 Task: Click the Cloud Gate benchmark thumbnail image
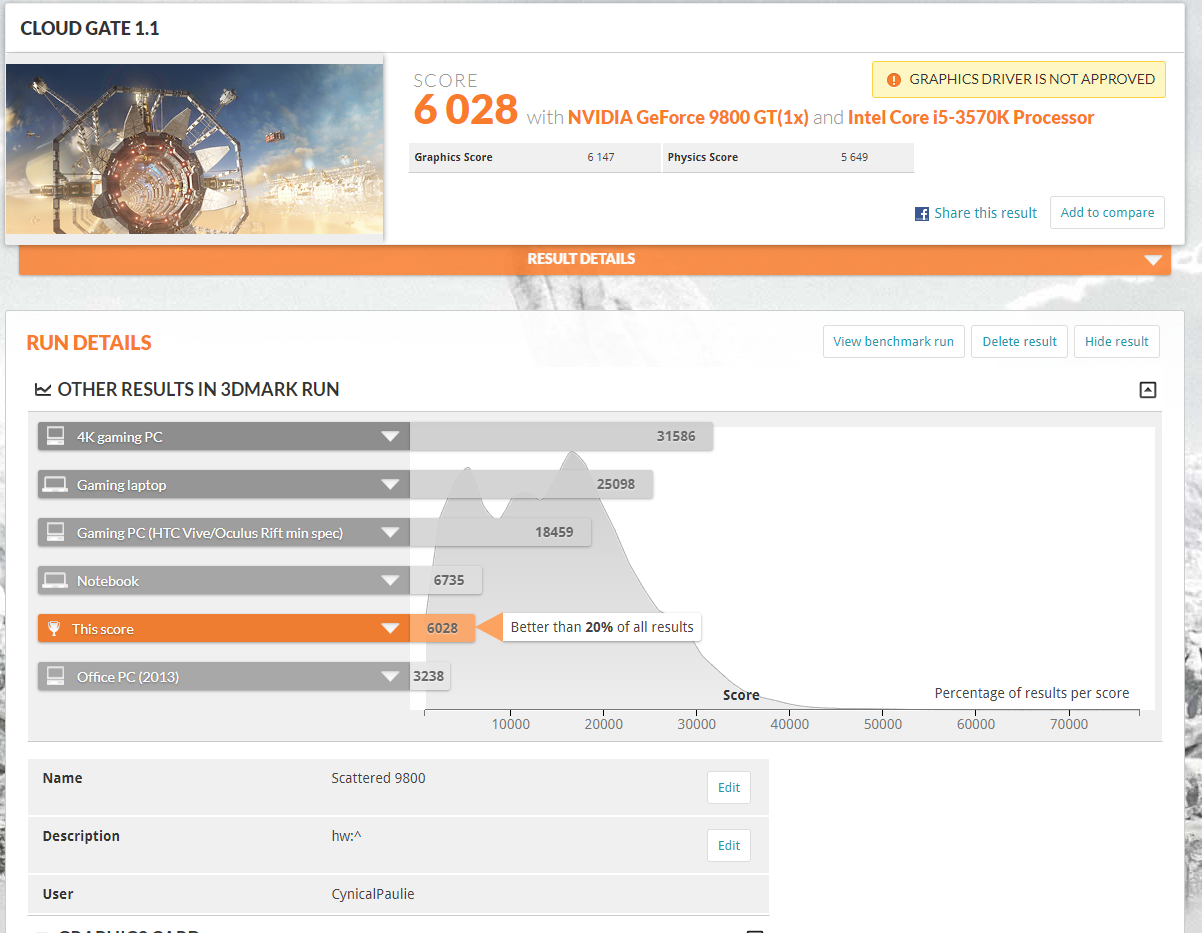pyautogui.click(x=194, y=149)
